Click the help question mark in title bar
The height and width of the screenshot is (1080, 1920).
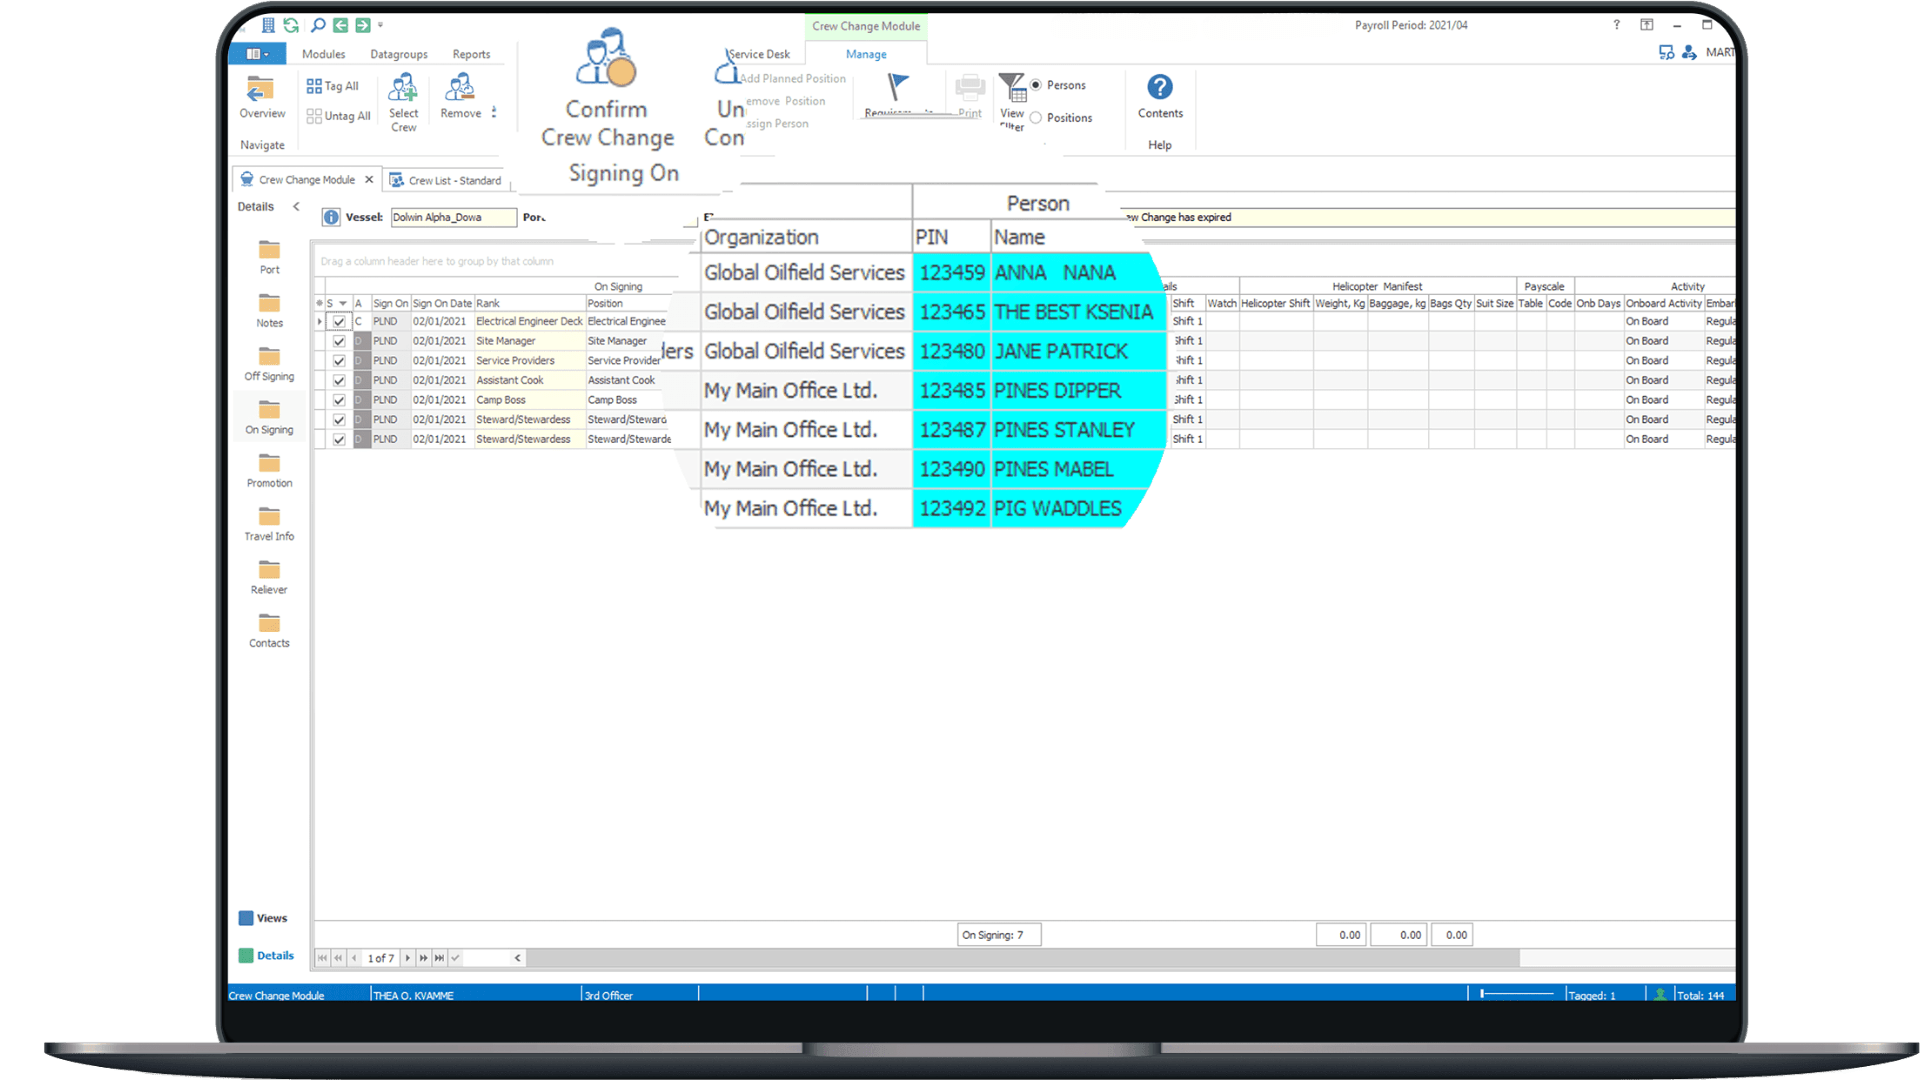pos(1616,25)
